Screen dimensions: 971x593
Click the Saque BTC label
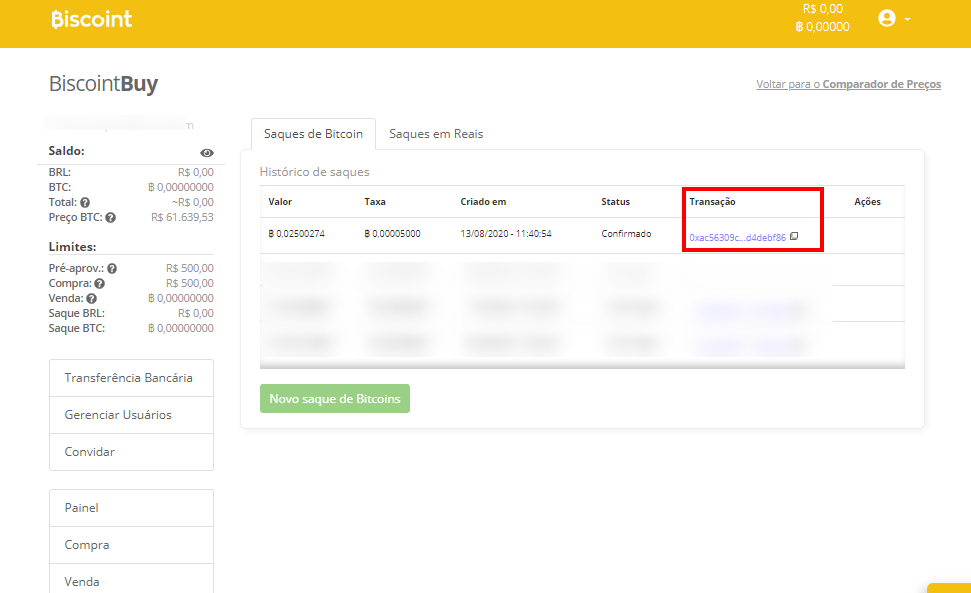coord(77,328)
